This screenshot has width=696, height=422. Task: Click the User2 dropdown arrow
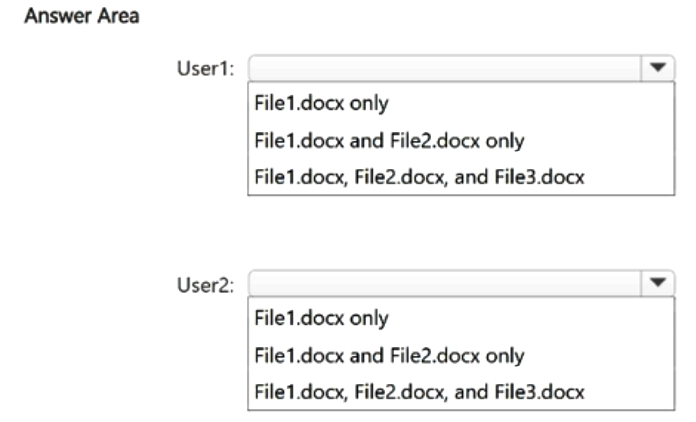click(658, 283)
